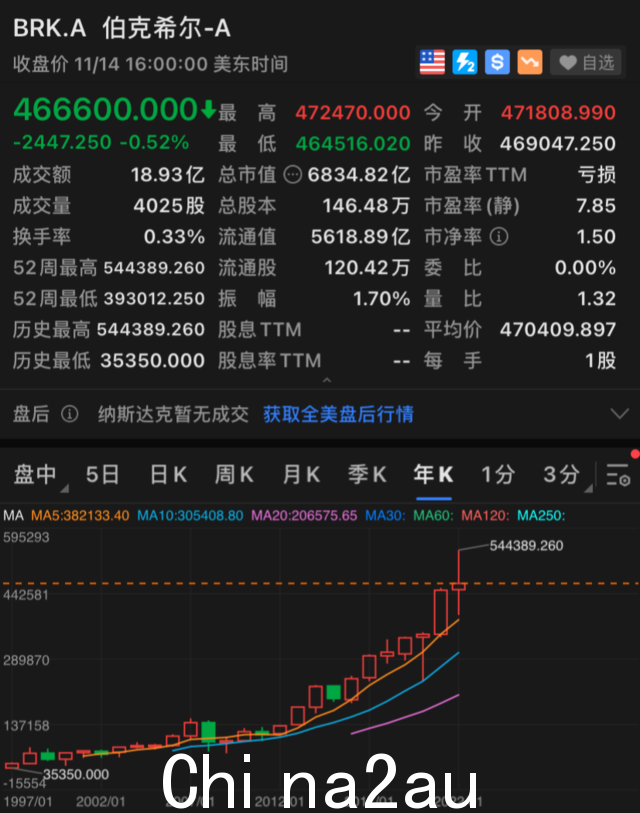
Task: Tap info icon beside 总市值
Action: pos(293,175)
